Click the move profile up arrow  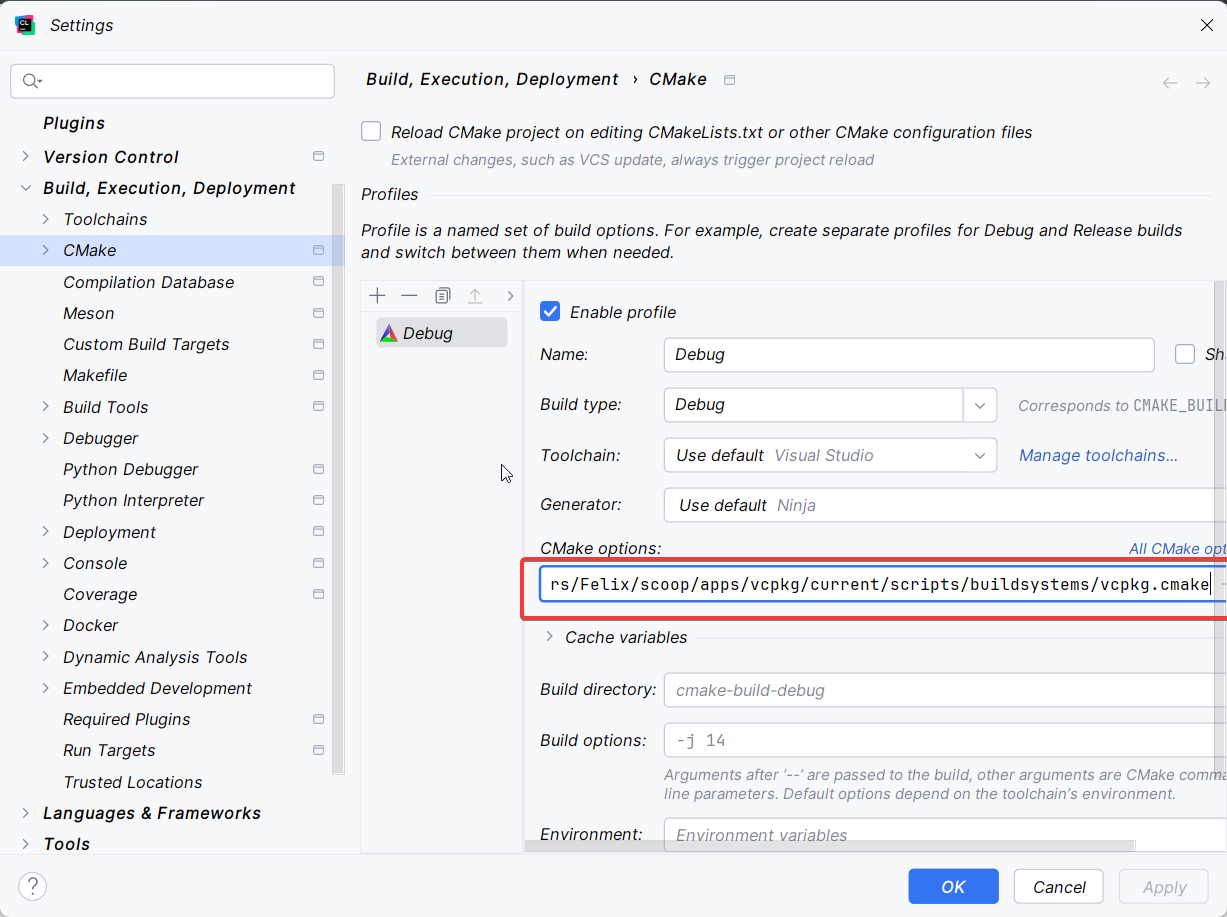(x=475, y=296)
